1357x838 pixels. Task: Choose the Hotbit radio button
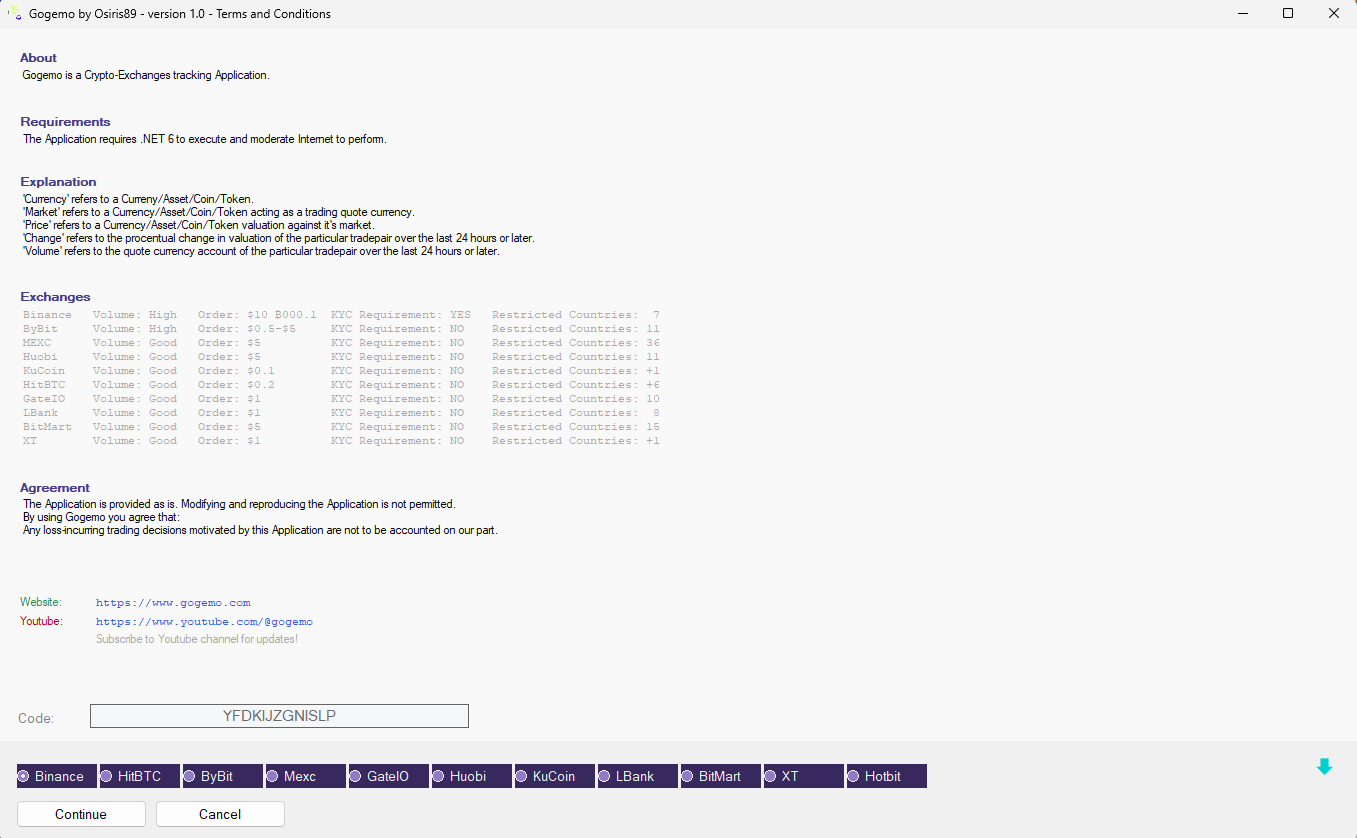pyautogui.click(x=887, y=776)
